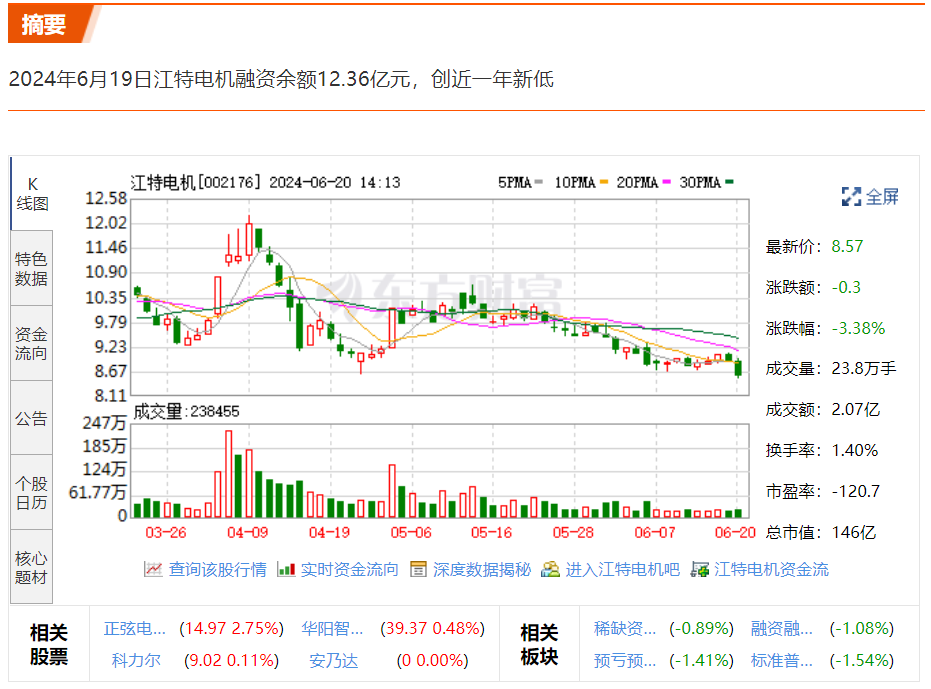Screen dimensions: 931x689
Task: Open the 查询该股行情 link
Action: [x=217, y=570]
